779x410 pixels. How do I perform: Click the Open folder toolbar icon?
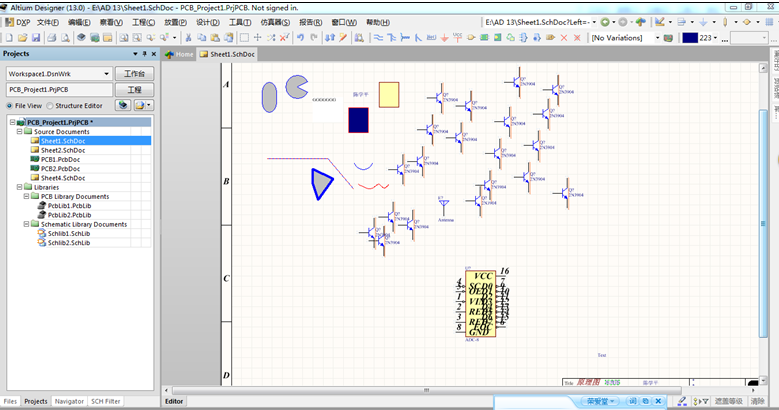[x=24, y=38]
